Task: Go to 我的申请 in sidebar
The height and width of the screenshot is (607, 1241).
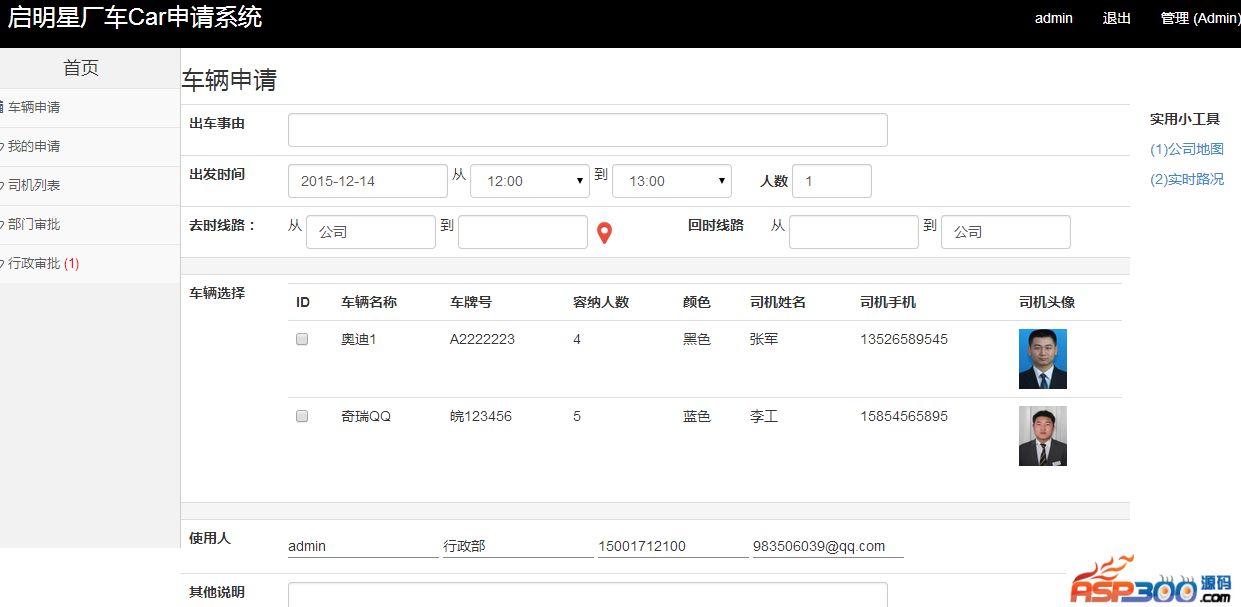Action: [34, 146]
